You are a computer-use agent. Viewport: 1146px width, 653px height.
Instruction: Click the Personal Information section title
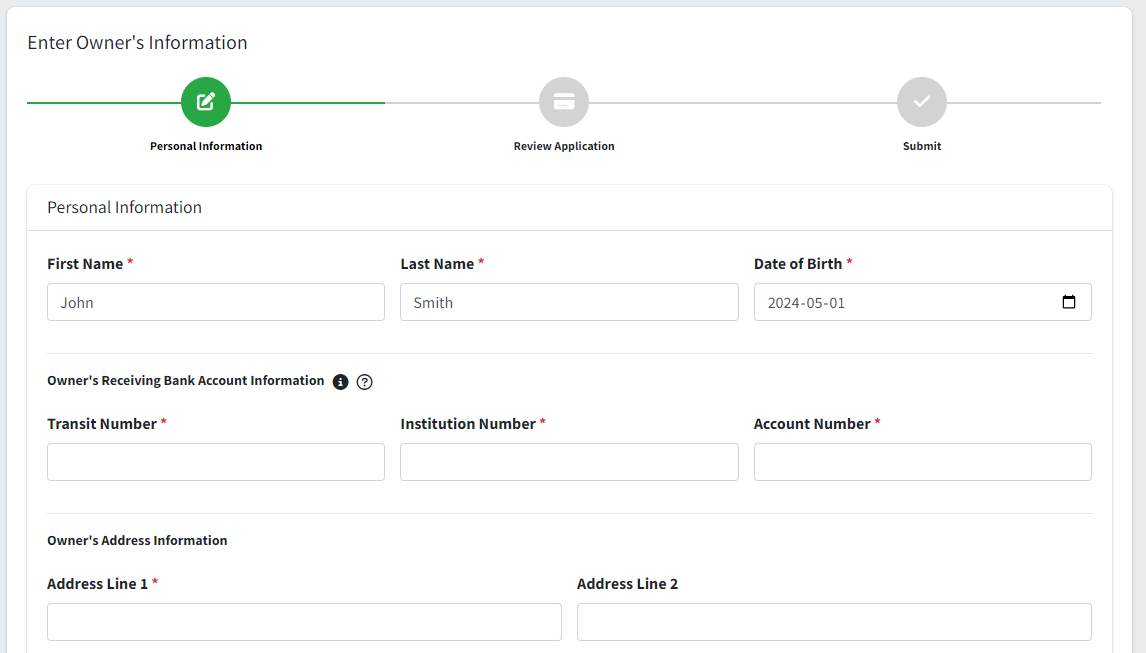pyautogui.click(x=124, y=207)
